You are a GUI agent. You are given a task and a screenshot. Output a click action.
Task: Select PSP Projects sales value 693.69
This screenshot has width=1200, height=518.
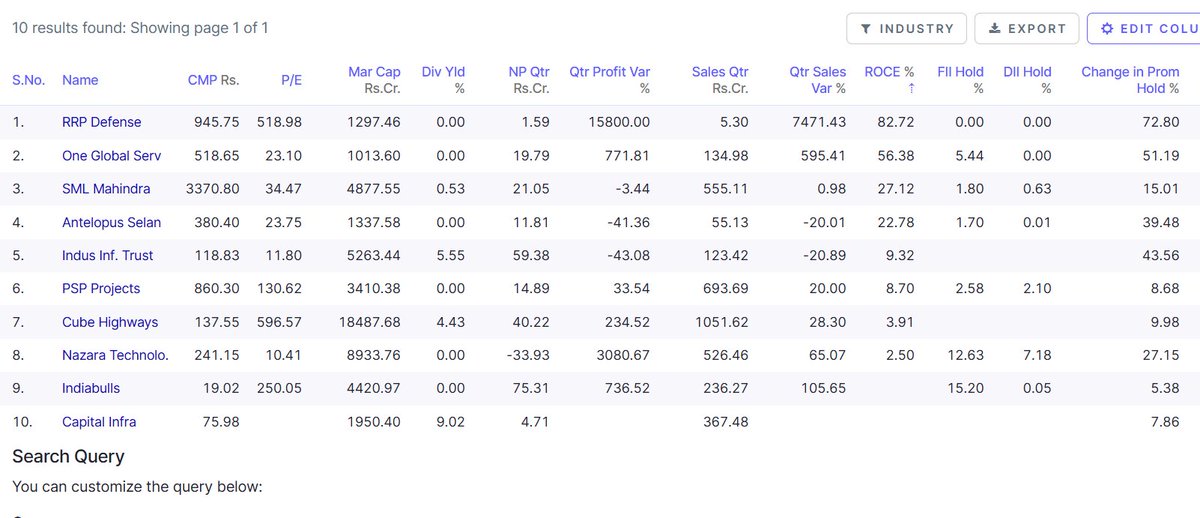coord(726,288)
